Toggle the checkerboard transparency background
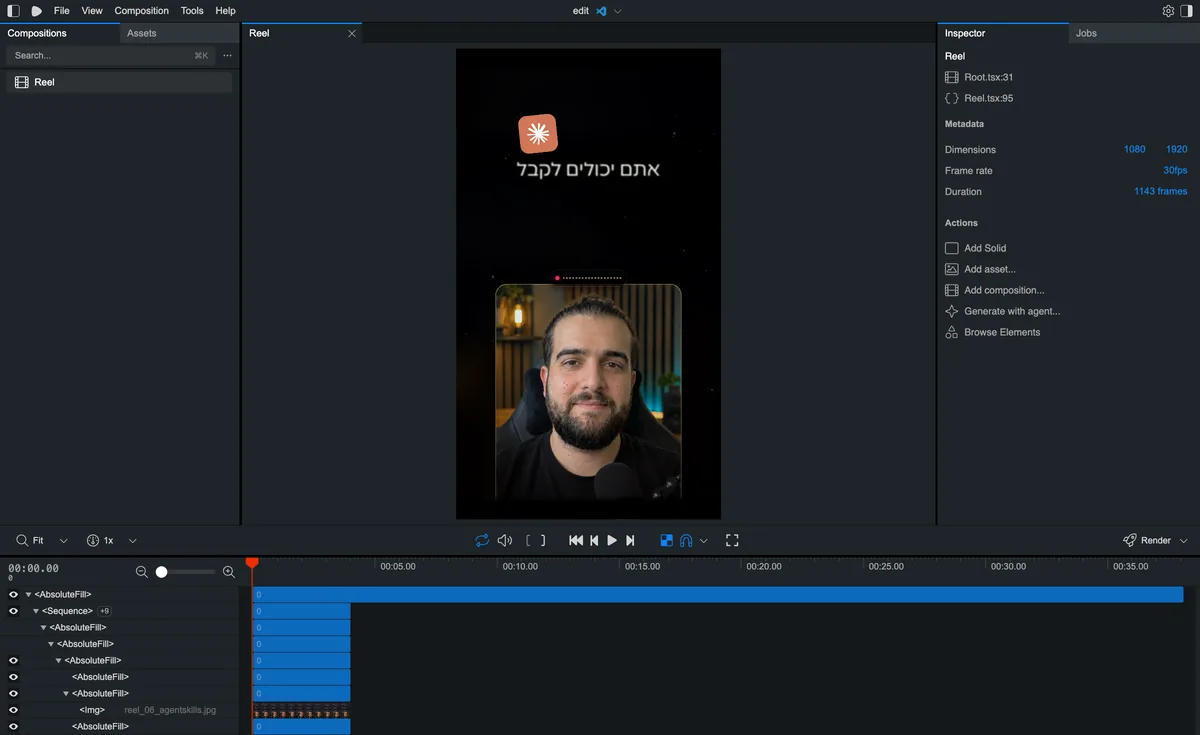Image resolution: width=1200 pixels, height=735 pixels. 667,540
